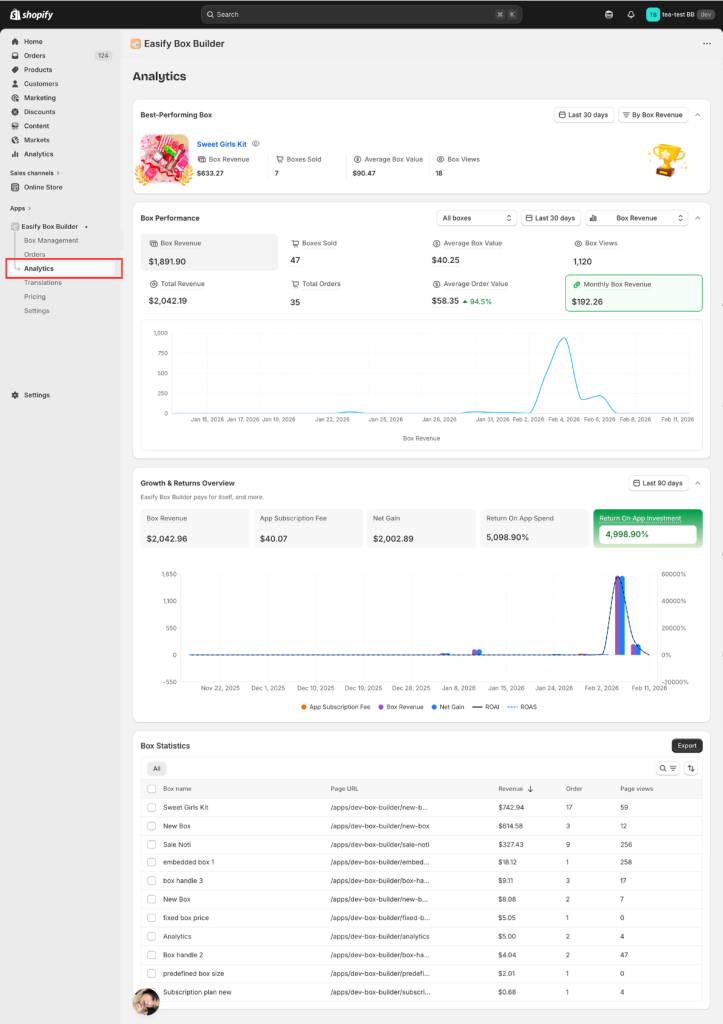The height and width of the screenshot is (1024, 723).
Task: Click the eye icon next to Sweet Girls Kit
Action: [256, 144]
